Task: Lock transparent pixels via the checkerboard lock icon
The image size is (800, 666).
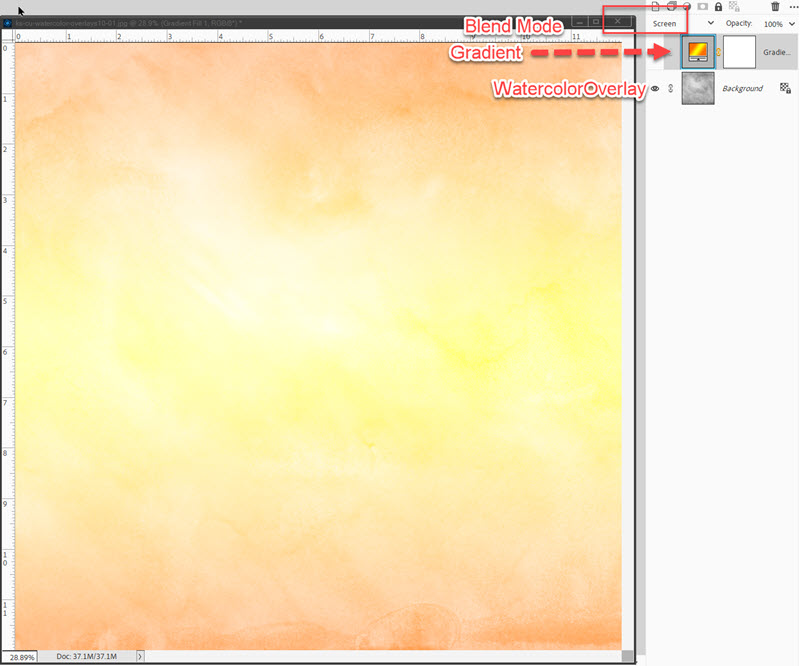Action: click(734, 6)
